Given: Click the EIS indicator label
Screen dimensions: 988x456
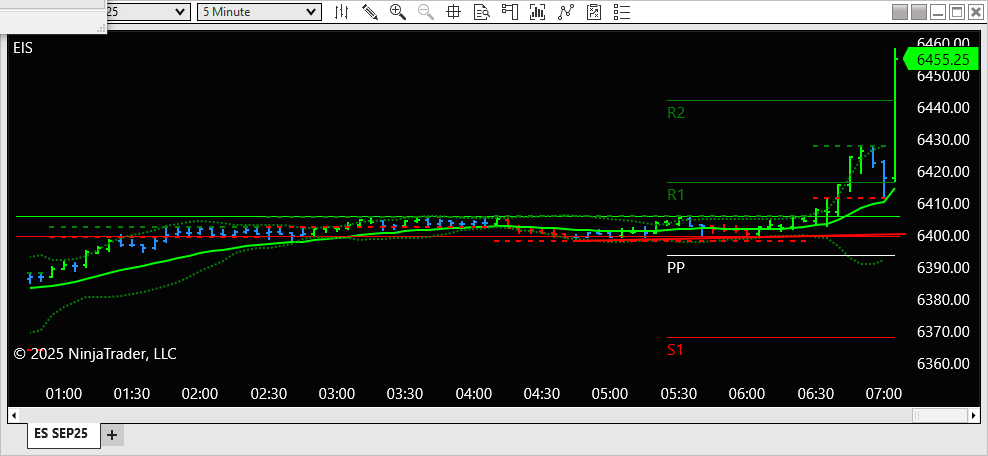Looking at the screenshot, I should coord(23,48).
